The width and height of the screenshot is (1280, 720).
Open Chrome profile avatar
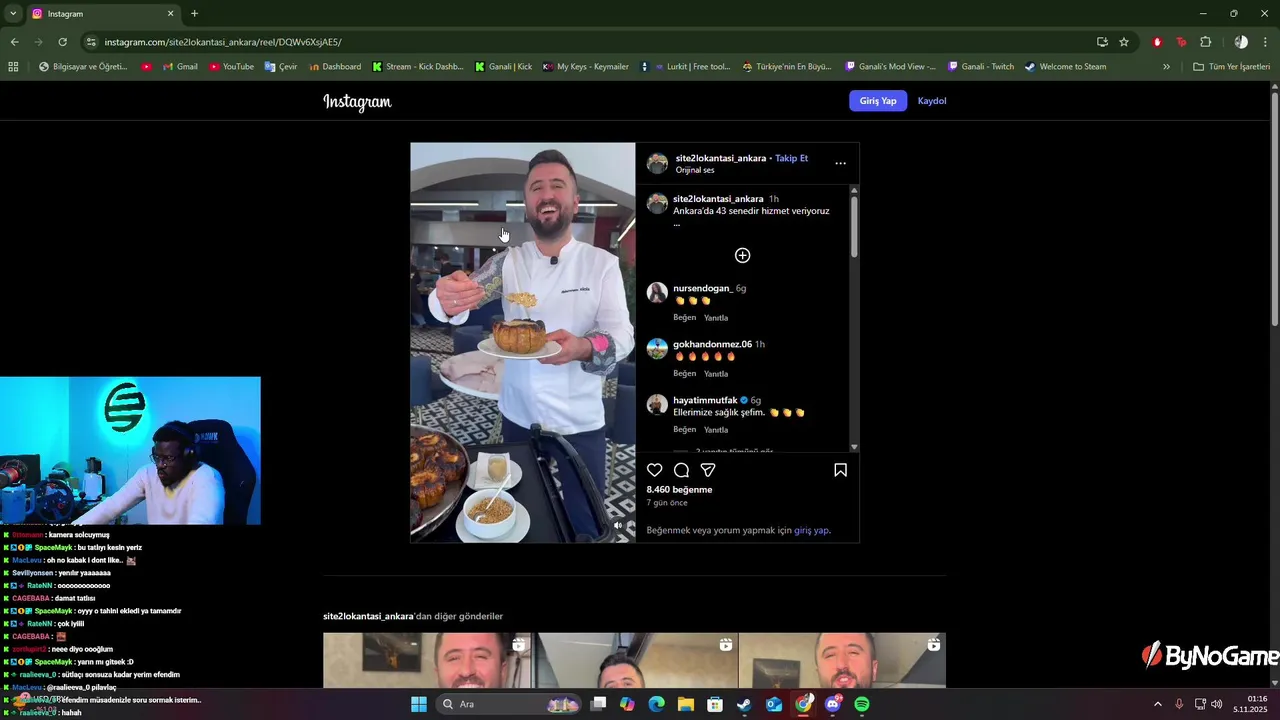click(1241, 42)
